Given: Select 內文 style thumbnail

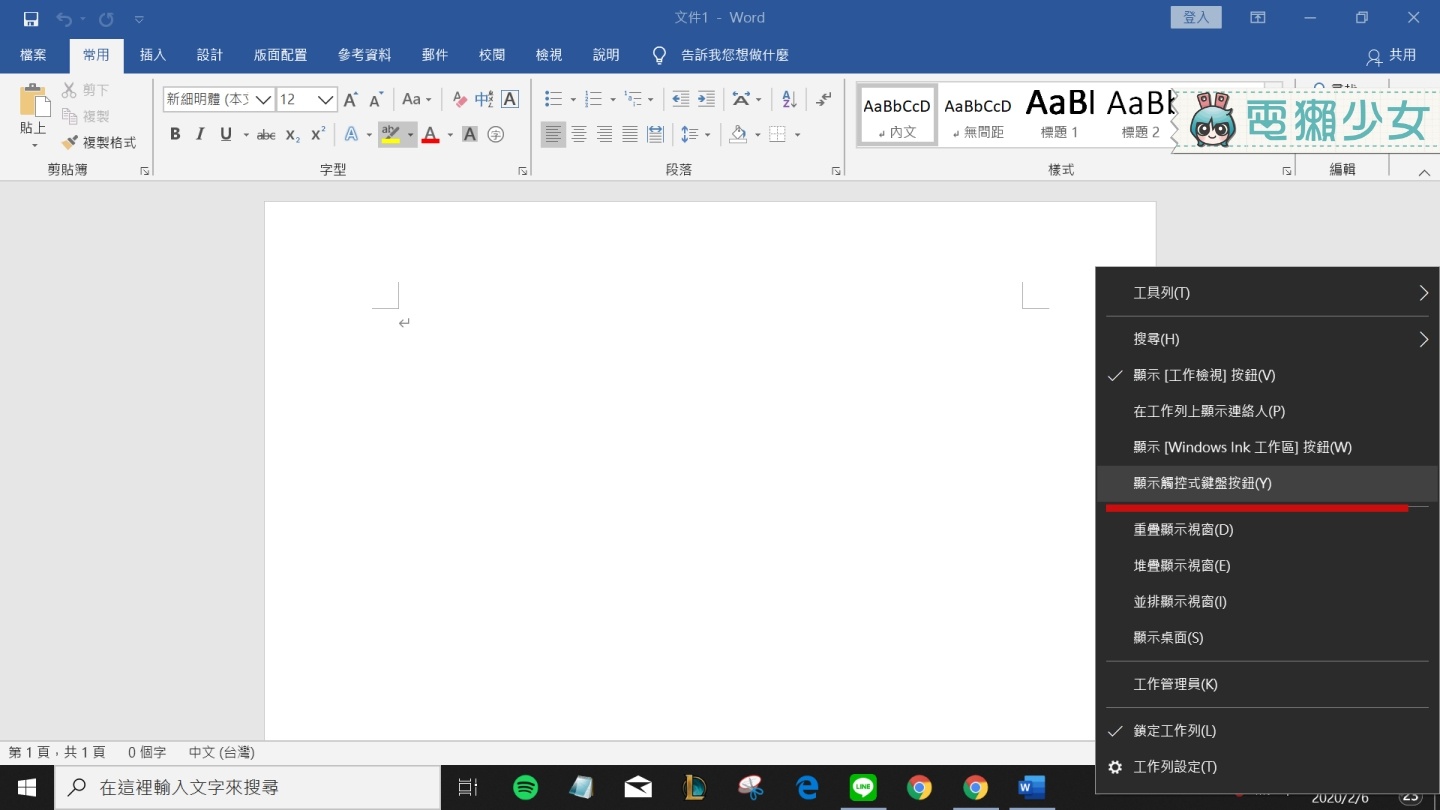Looking at the screenshot, I should pos(897,115).
